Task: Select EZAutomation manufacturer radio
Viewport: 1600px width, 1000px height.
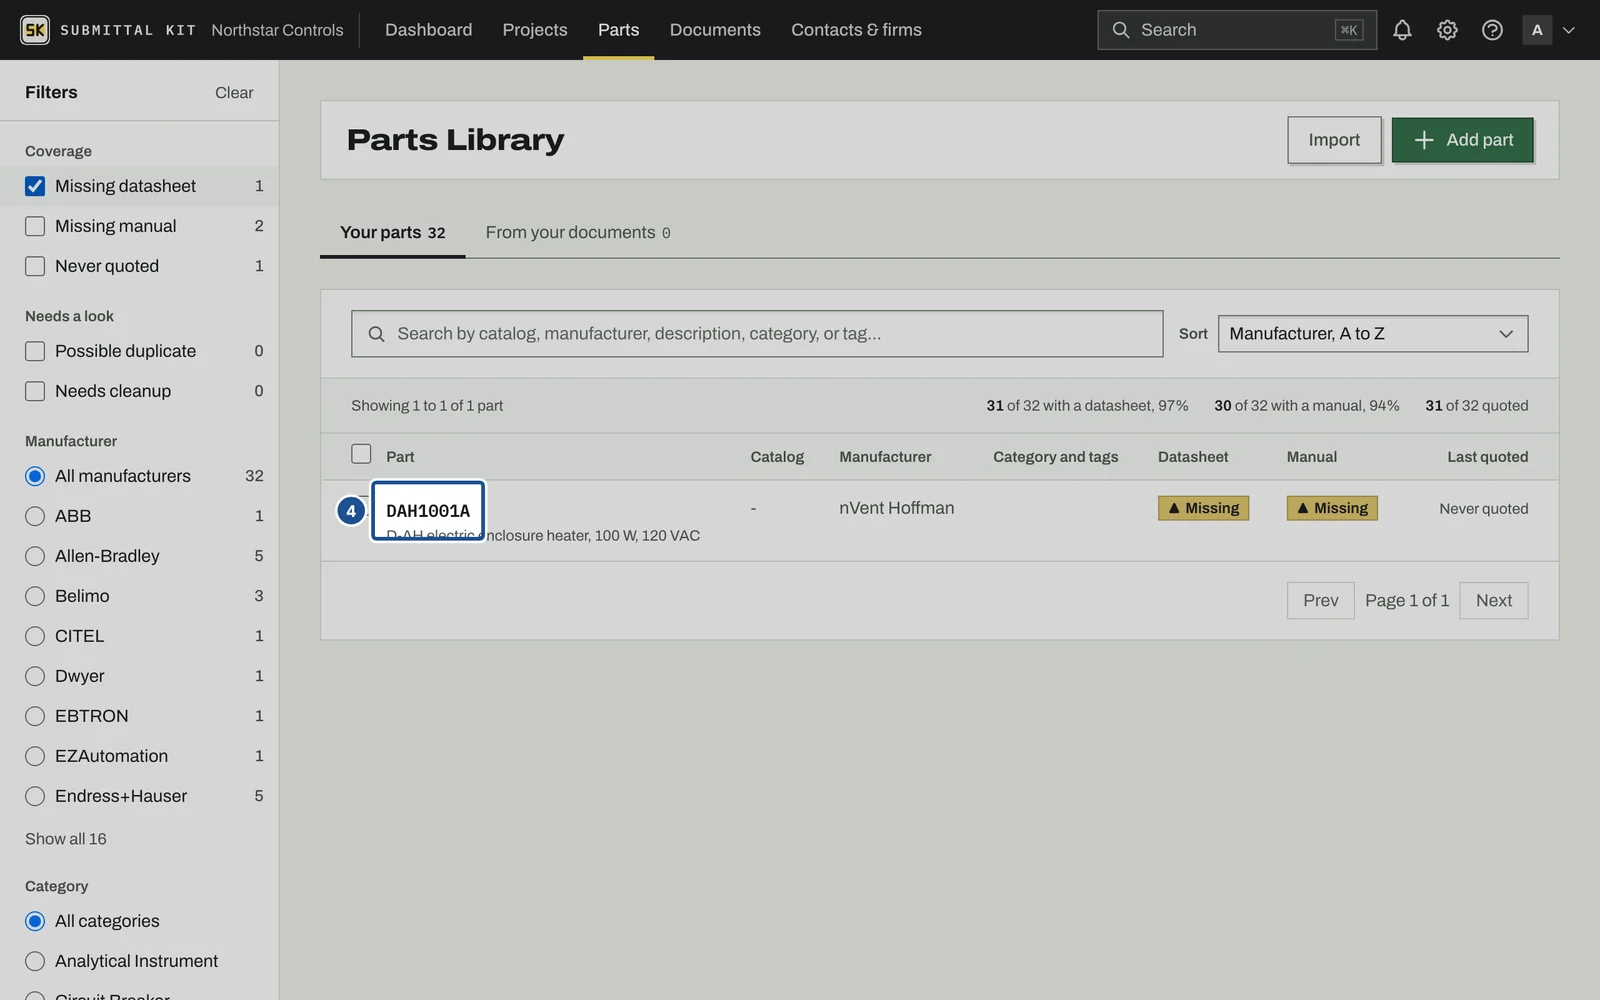Action: tap(35, 756)
